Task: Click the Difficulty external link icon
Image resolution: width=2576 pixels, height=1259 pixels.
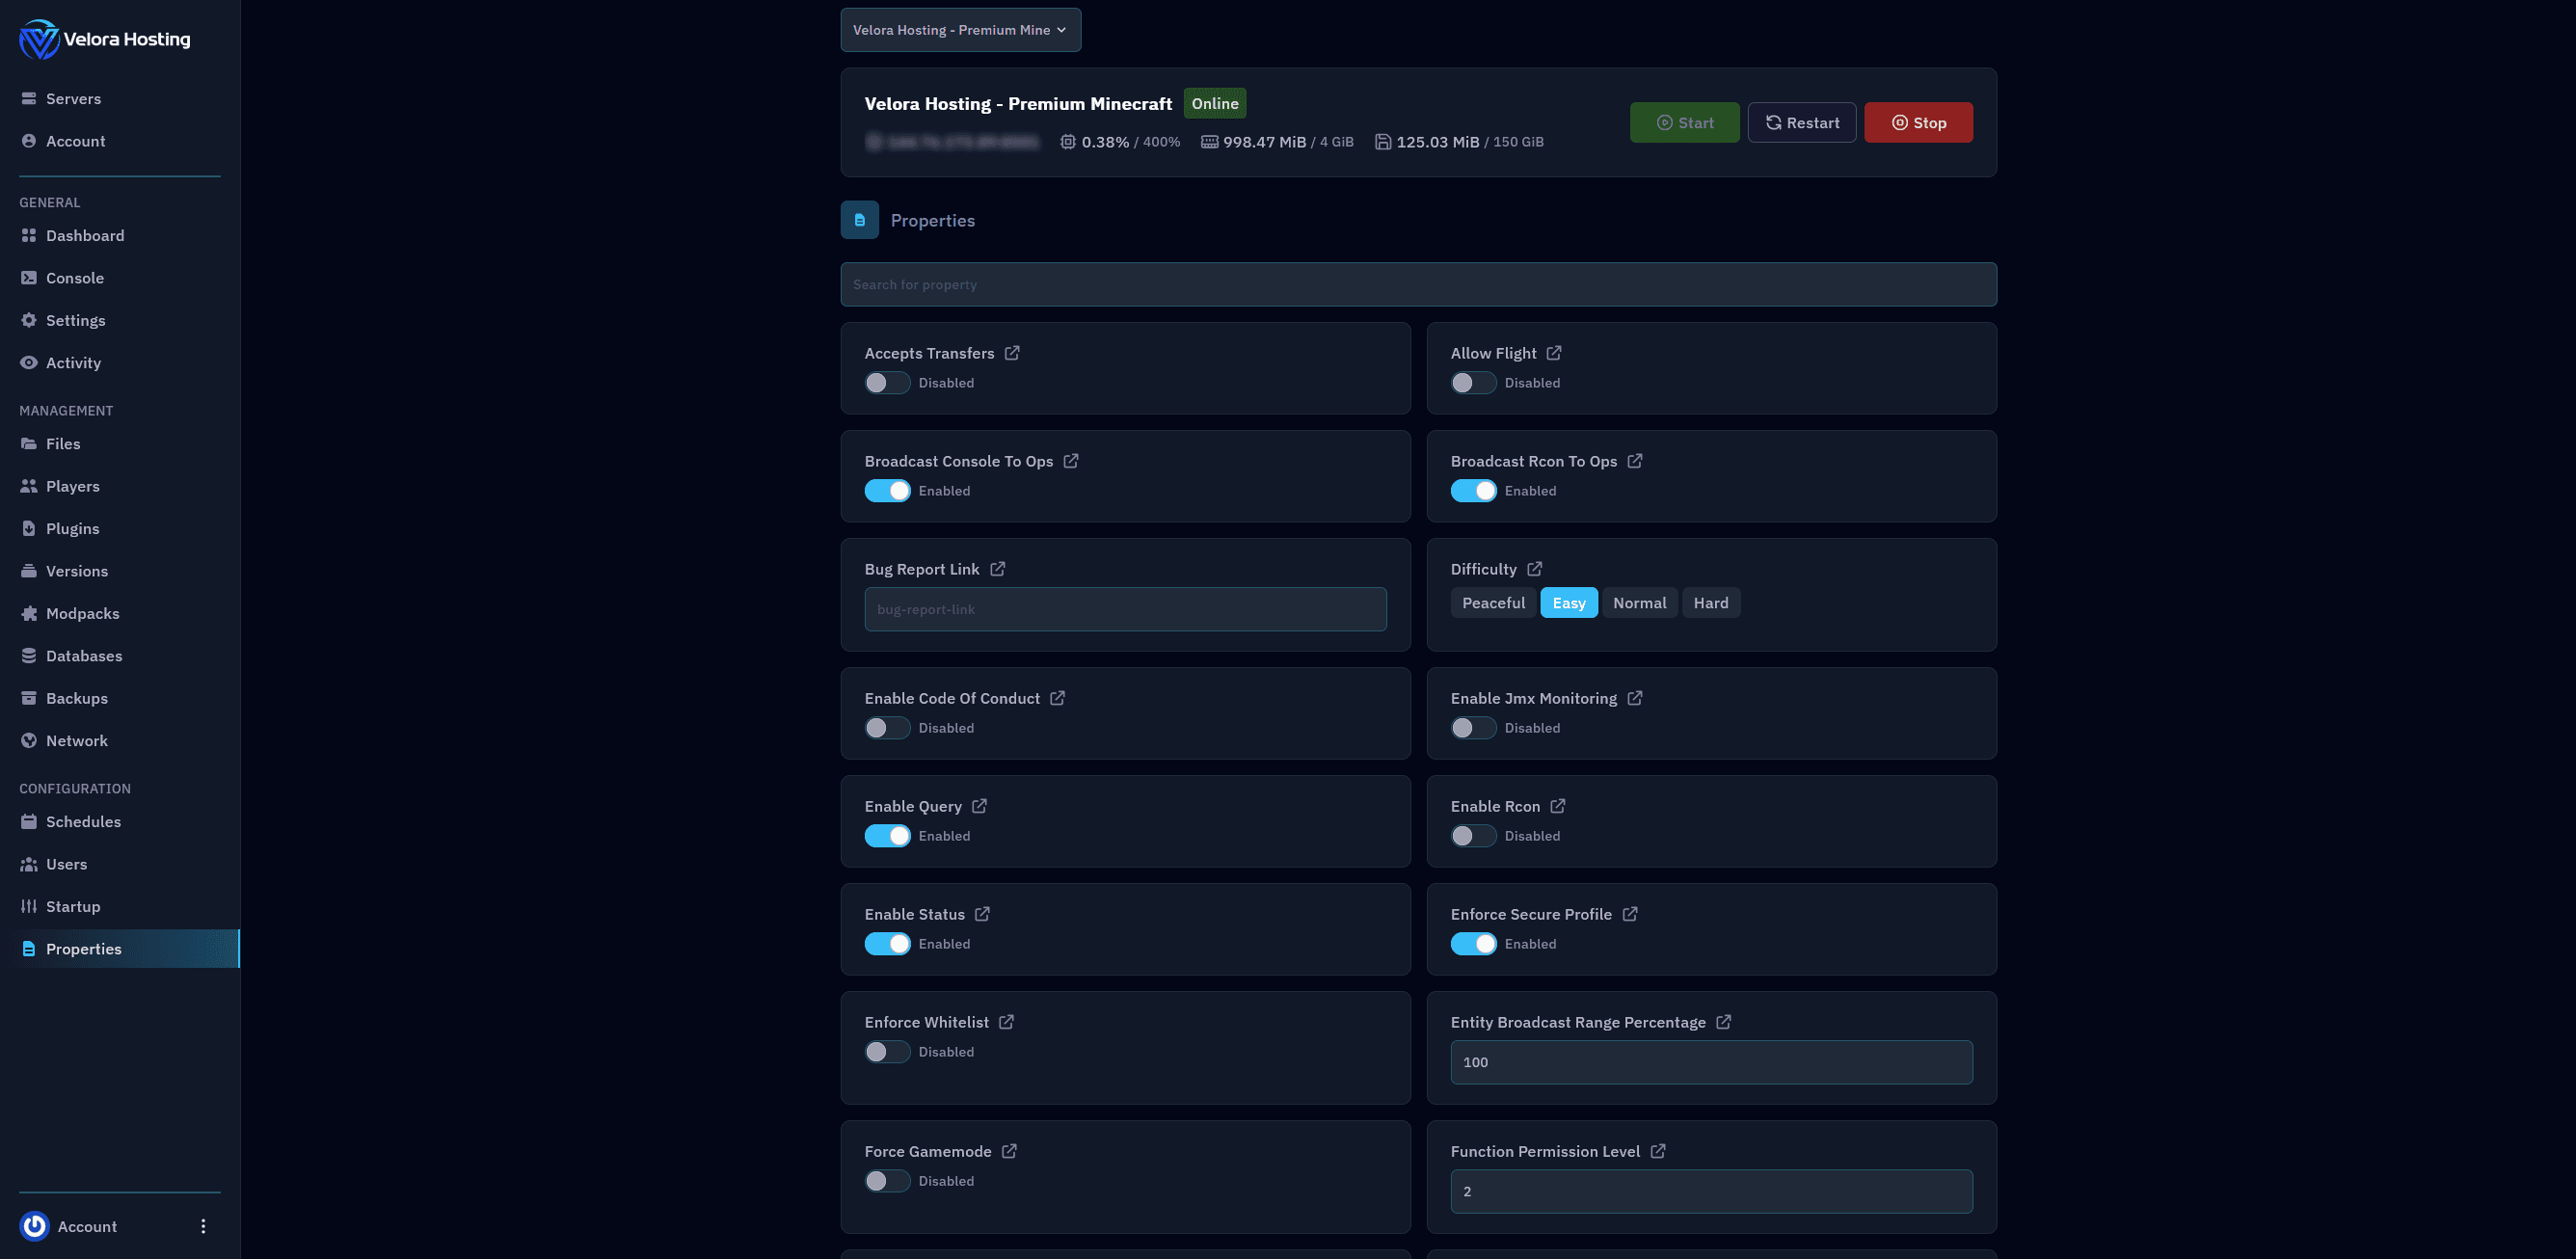Action: click(x=1534, y=569)
